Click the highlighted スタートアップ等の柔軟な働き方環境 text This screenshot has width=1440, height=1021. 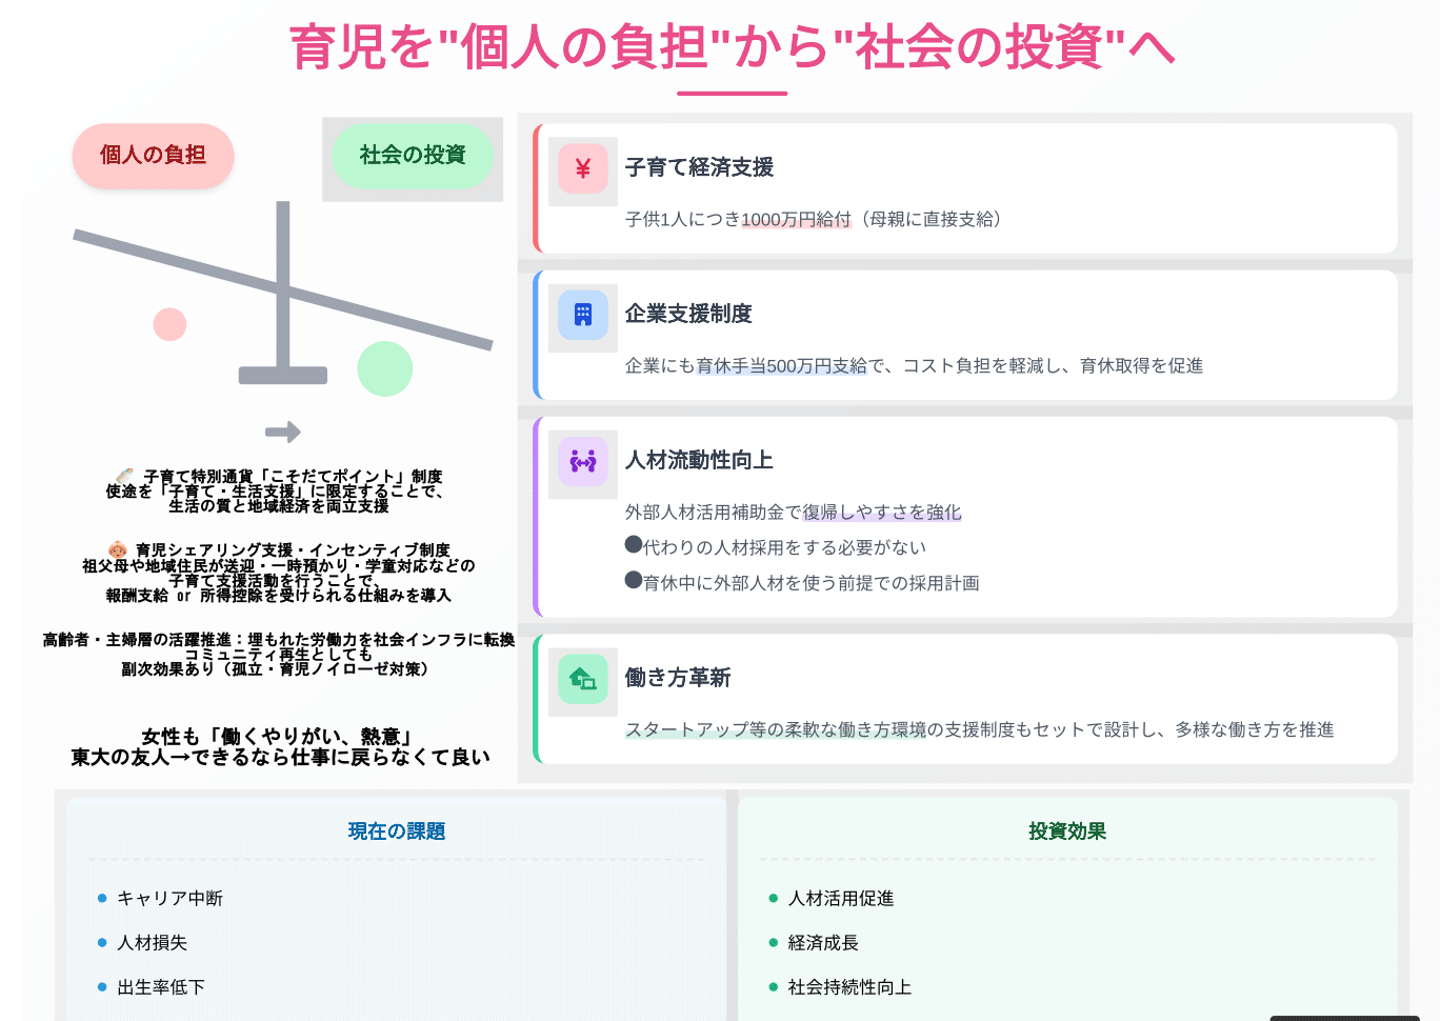[776, 730]
